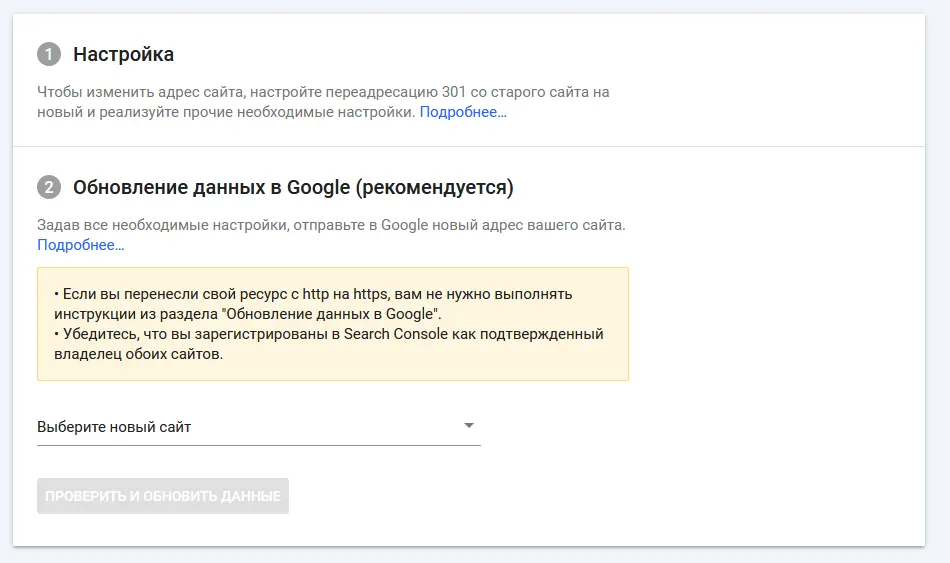Image resolution: width=950 pixels, height=563 pixels.
Task: Select the Настройка section heading
Action: coord(124,54)
